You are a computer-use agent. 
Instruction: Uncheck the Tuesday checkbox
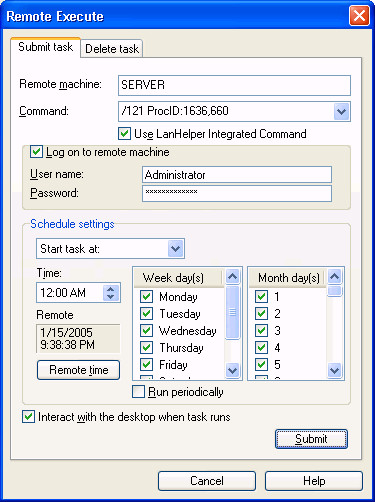(x=147, y=314)
